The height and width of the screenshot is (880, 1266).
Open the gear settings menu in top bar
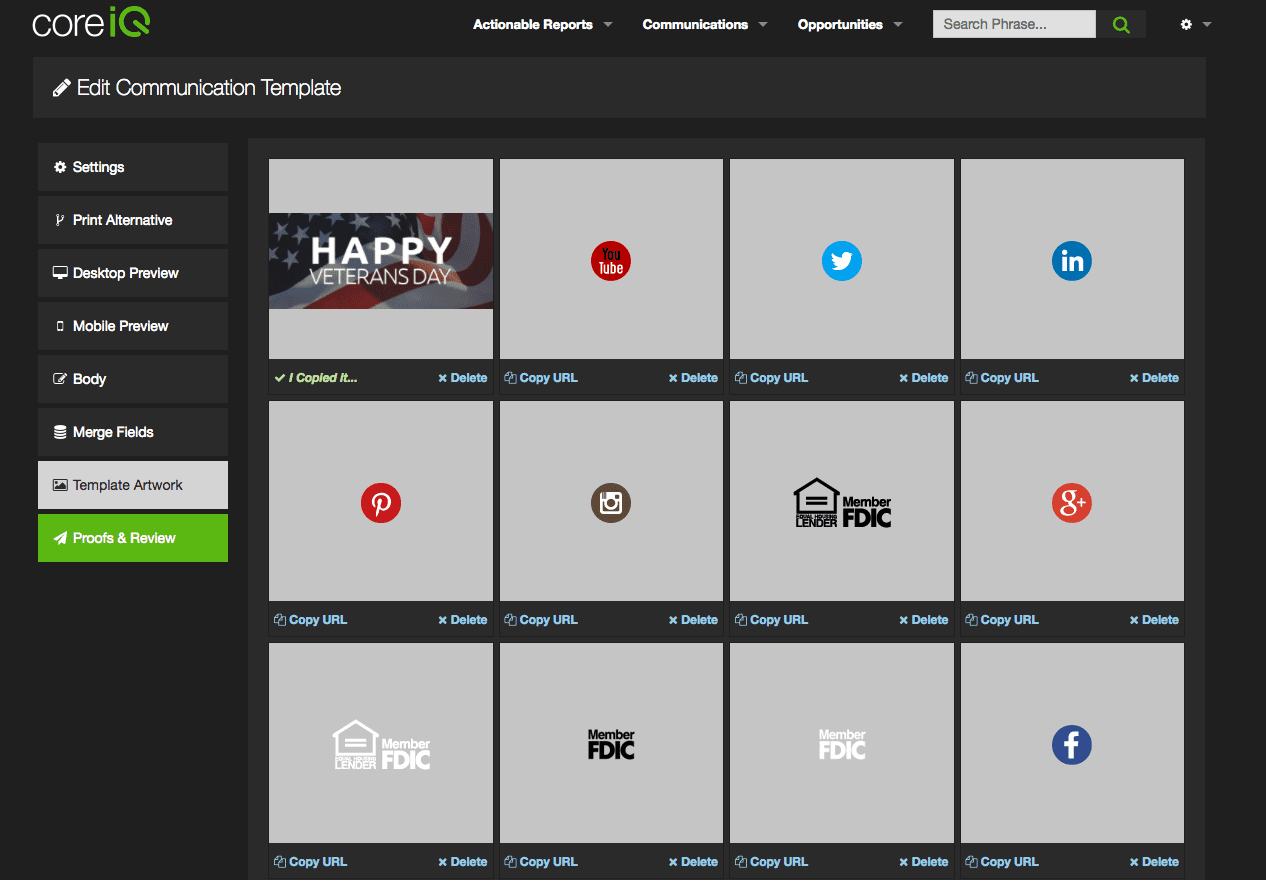[1195, 24]
